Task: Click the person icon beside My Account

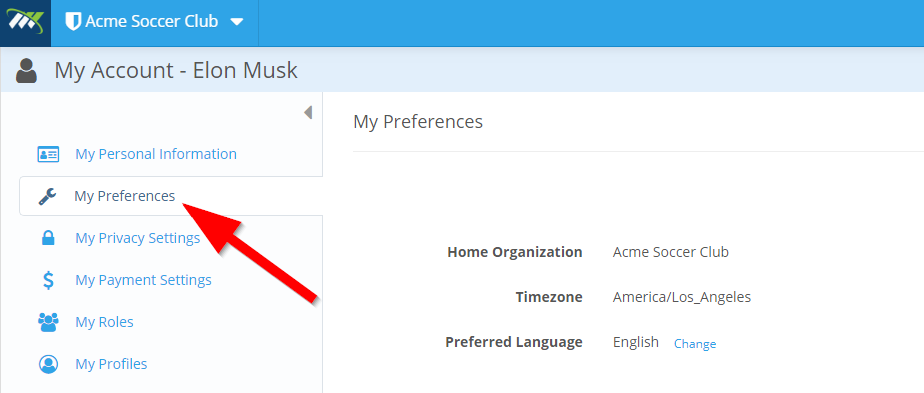Action: click(27, 71)
